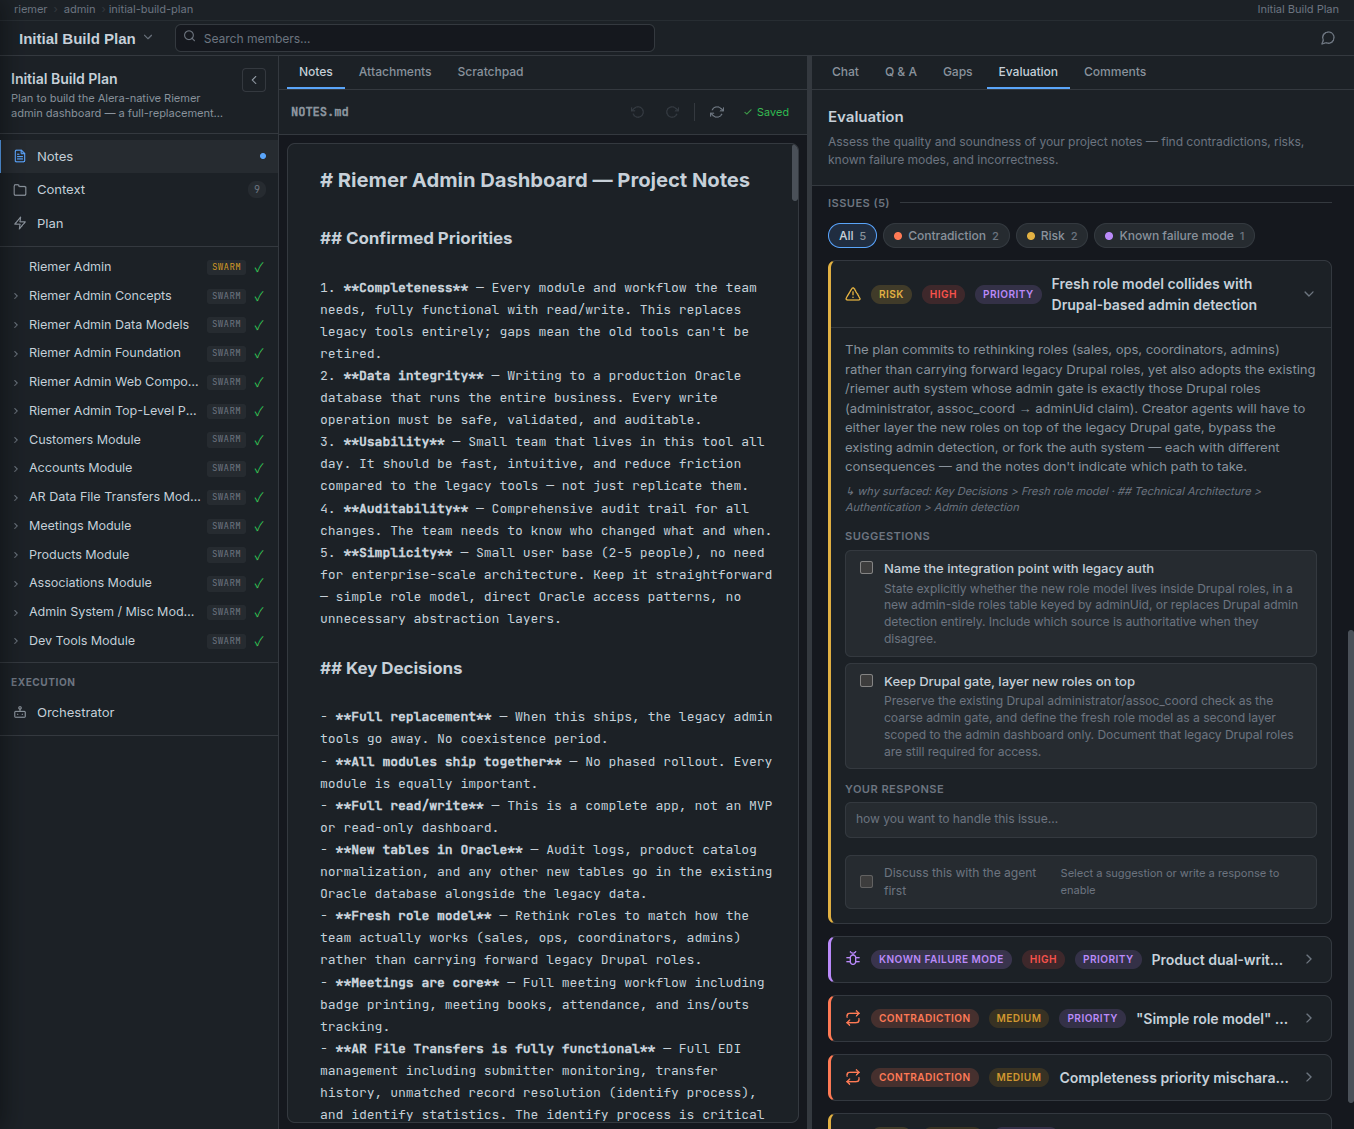Open the Q & A tab

(x=900, y=72)
